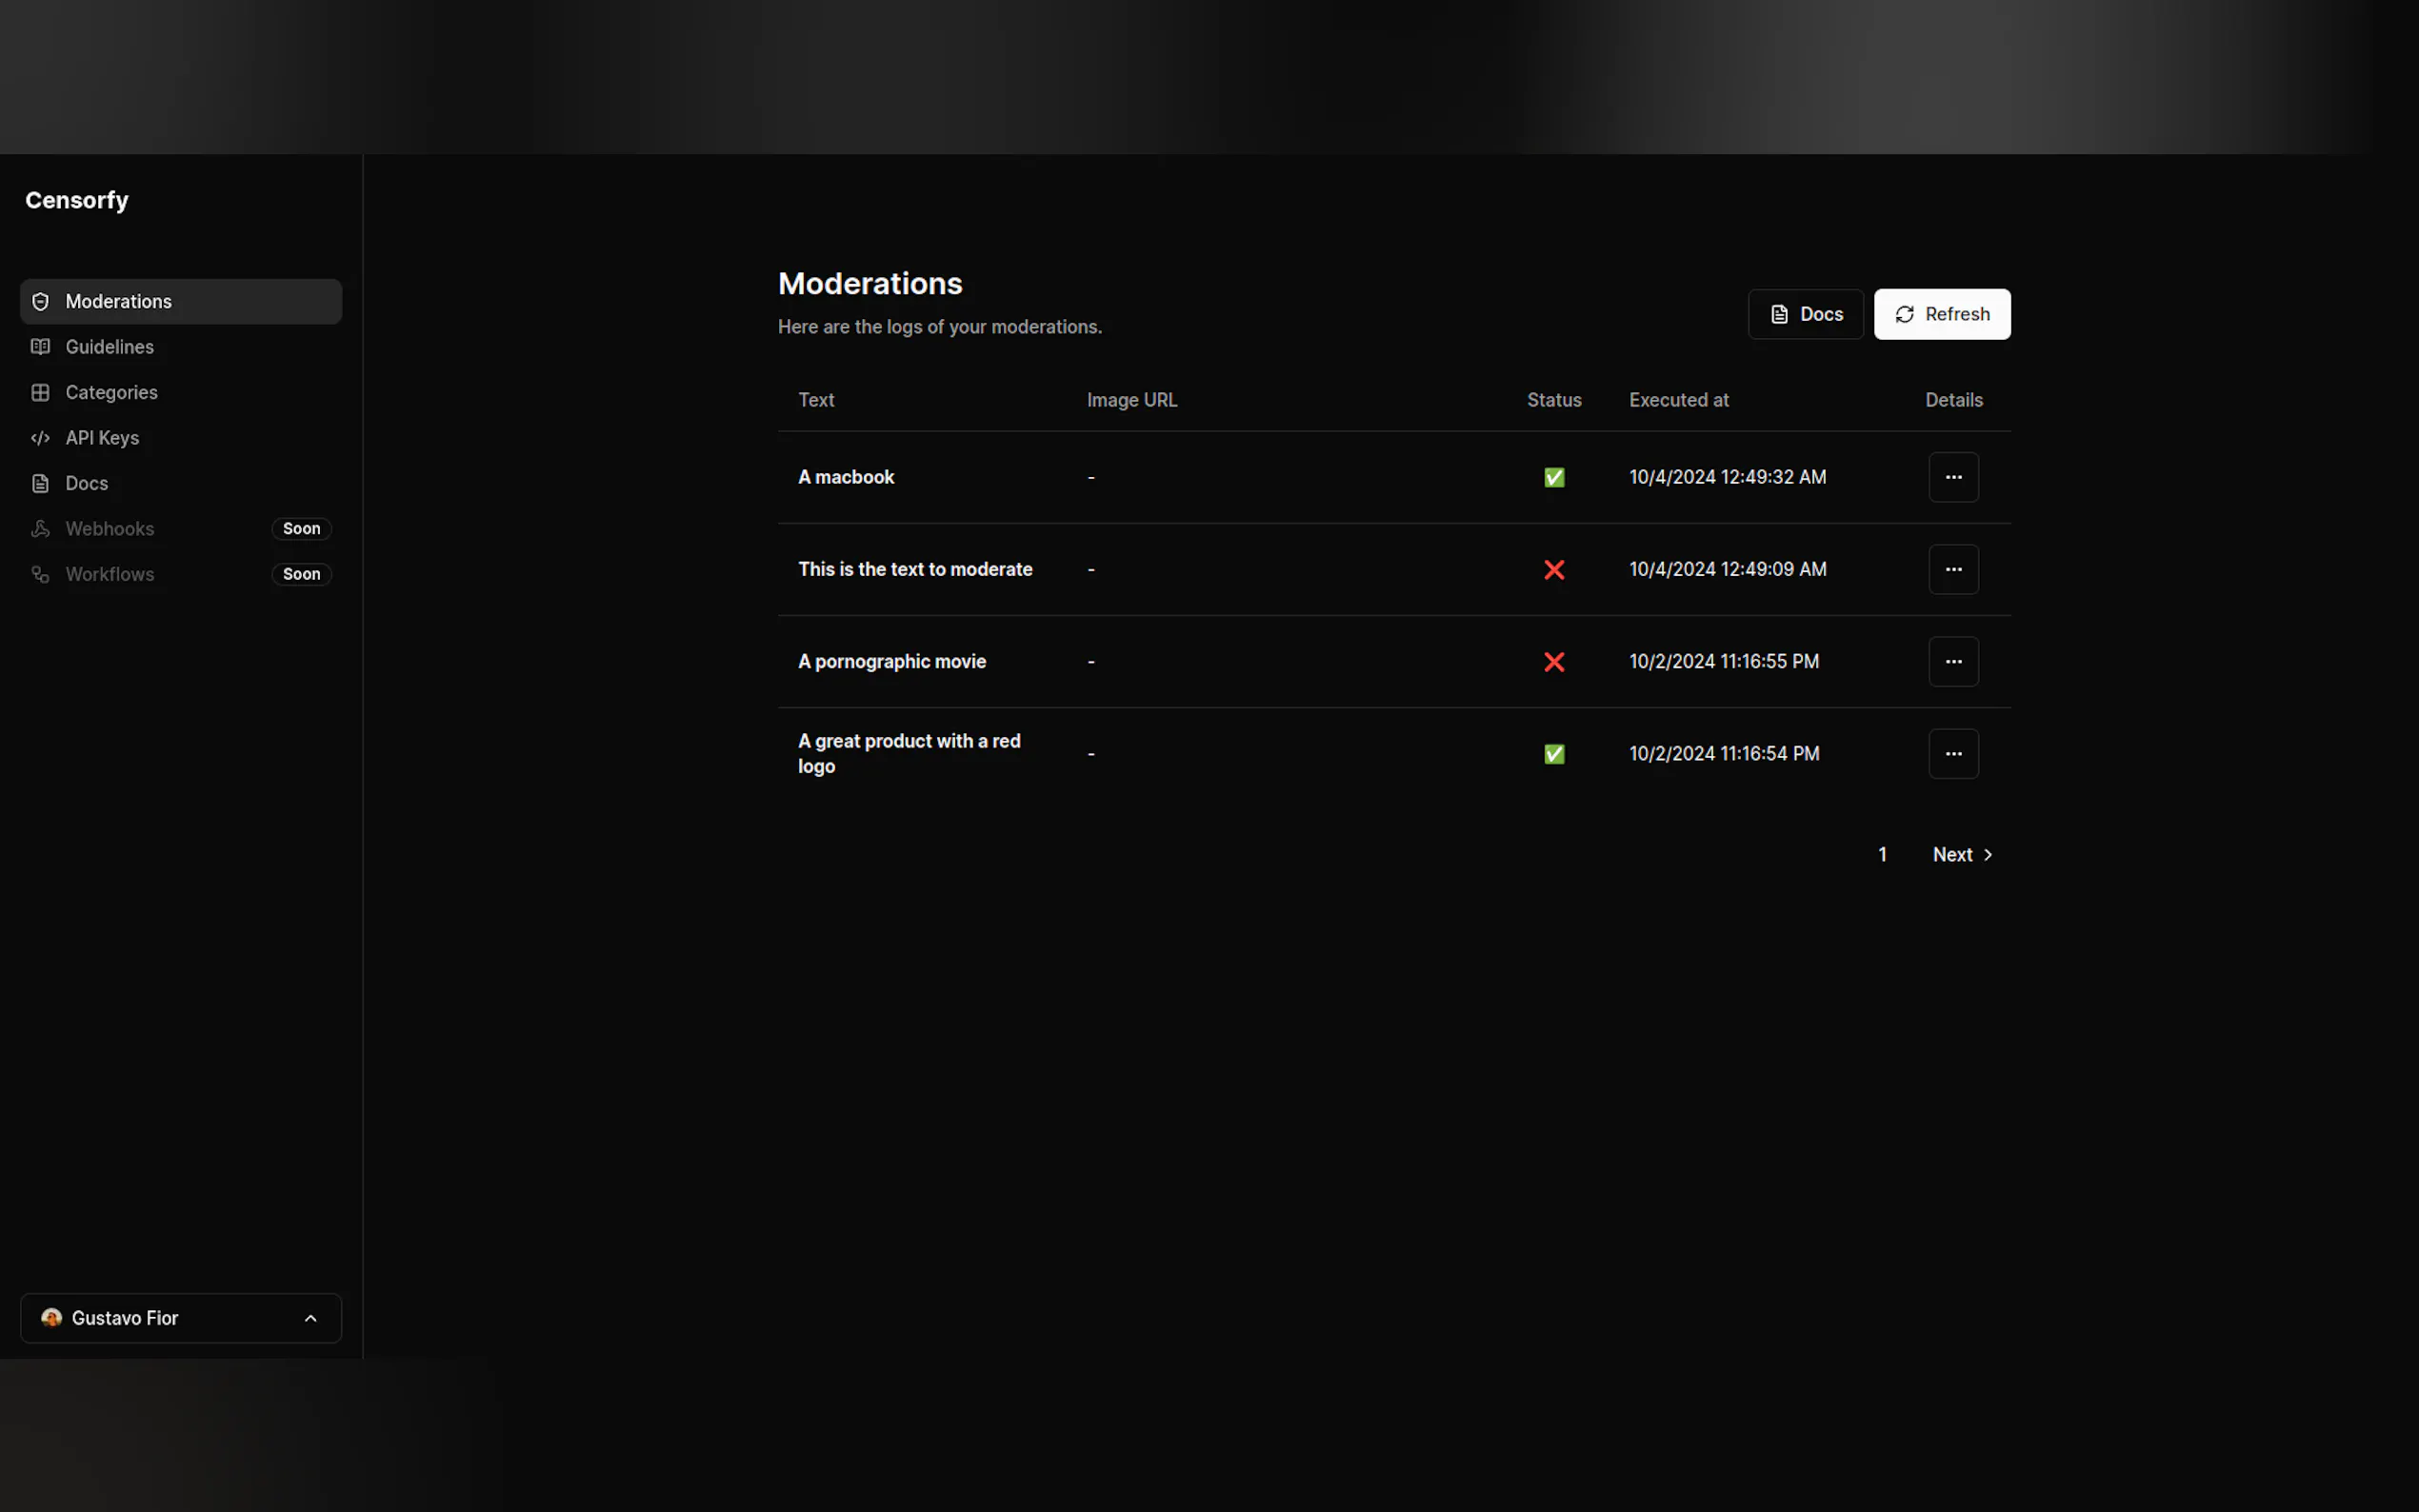Viewport: 2419px width, 1512px height.
Task: Open details for 'A pornographic movie' row
Action: (1952, 661)
